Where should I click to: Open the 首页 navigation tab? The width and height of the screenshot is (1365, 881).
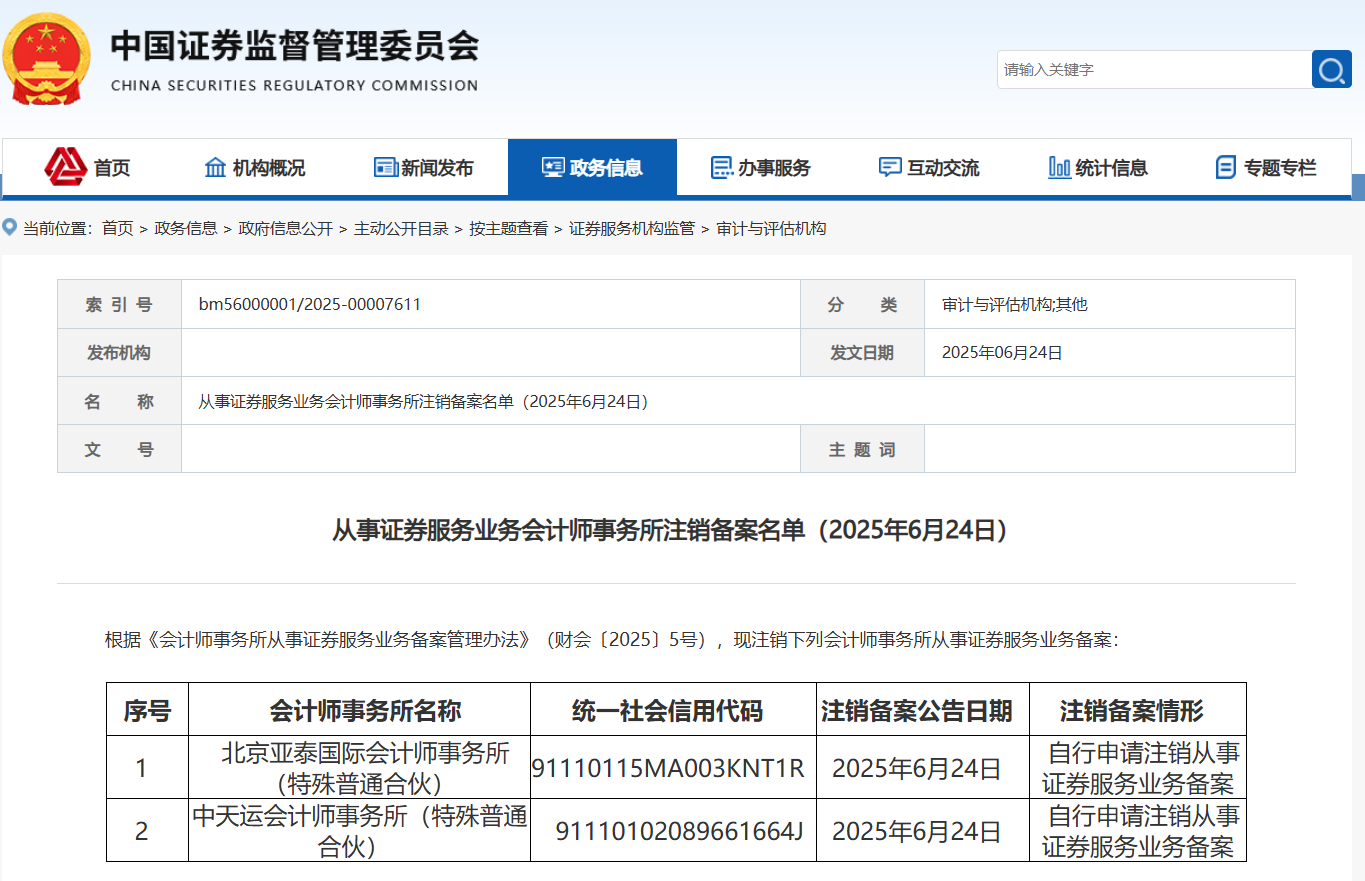[x=88, y=167]
